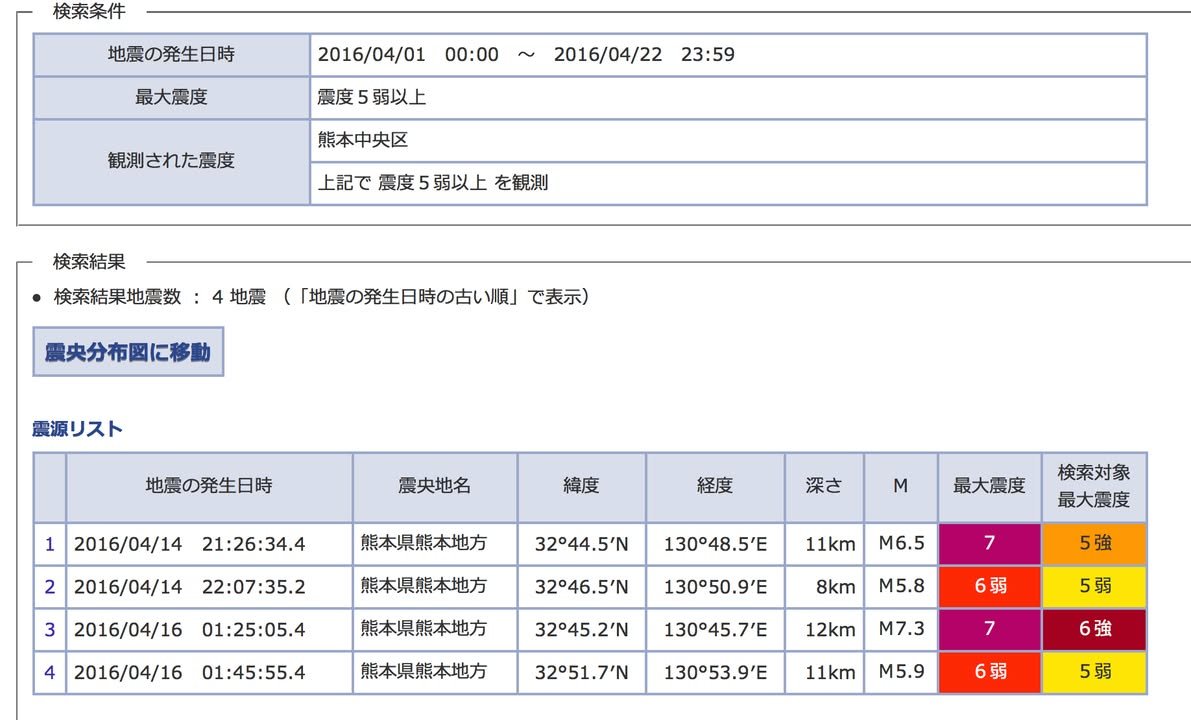Click the 熊本中央区 search condition value
The height and width of the screenshot is (720, 1191).
click(x=363, y=140)
